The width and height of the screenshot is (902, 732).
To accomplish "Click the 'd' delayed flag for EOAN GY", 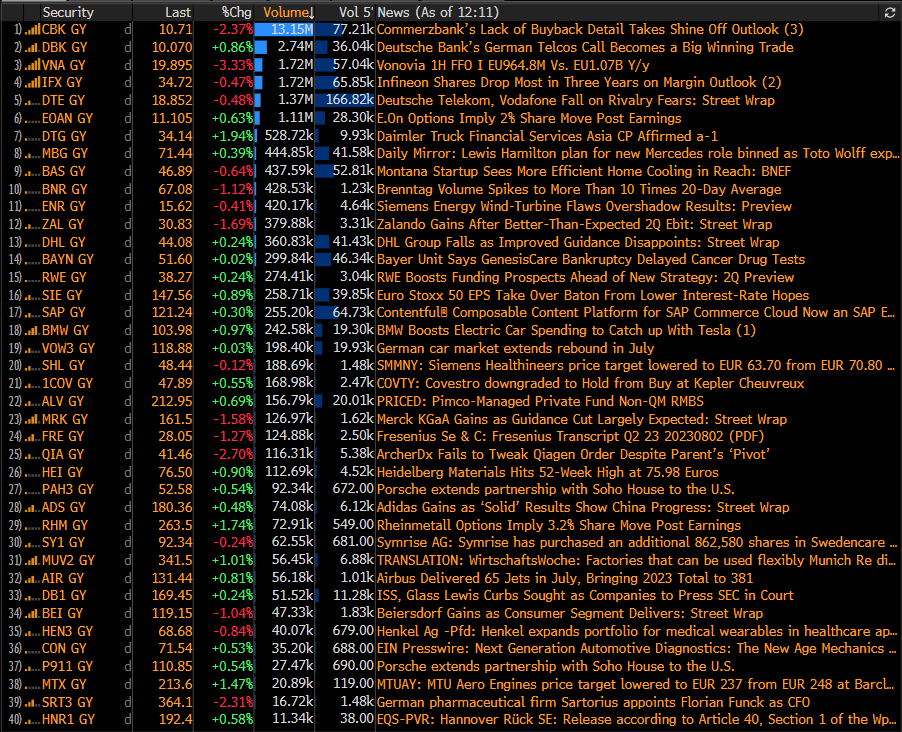I will coord(128,119).
